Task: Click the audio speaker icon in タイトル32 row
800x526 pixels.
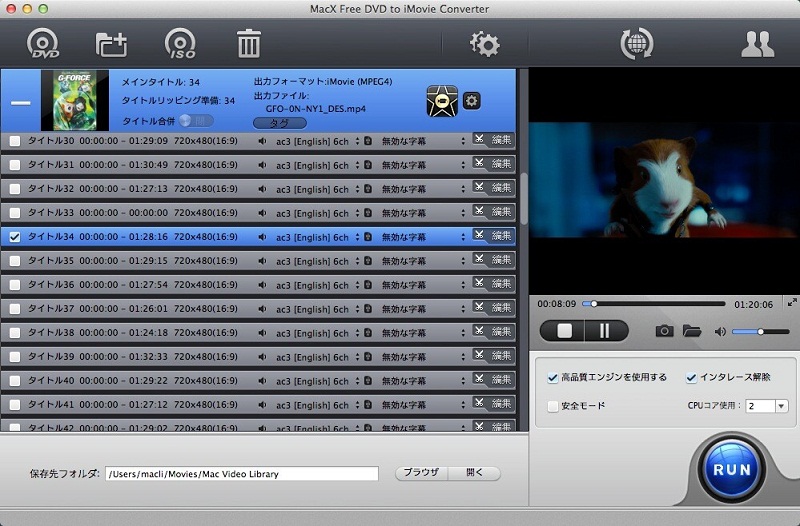Action: pyautogui.click(x=262, y=189)
